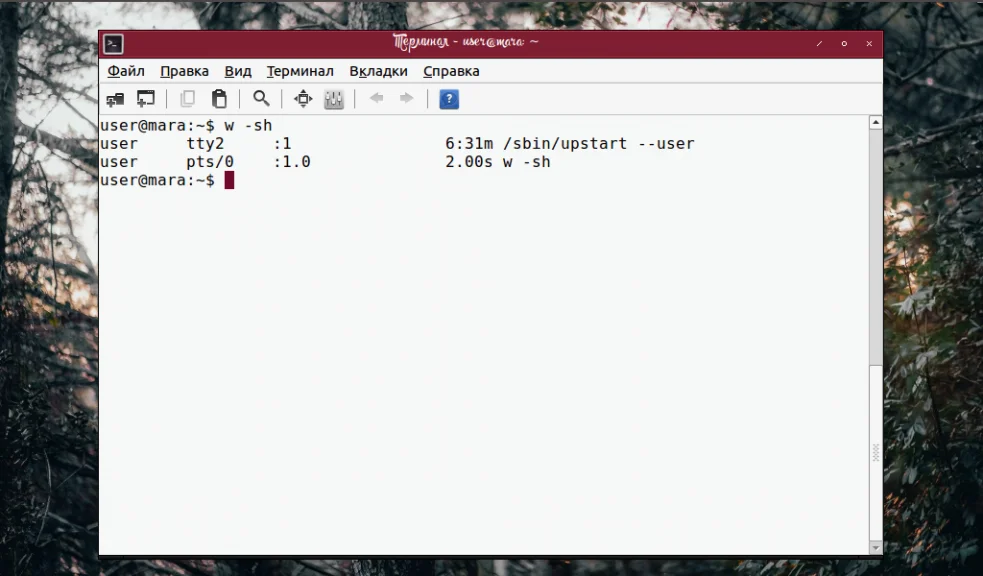Click the terminal app icon in title bar

pos(113,44)
